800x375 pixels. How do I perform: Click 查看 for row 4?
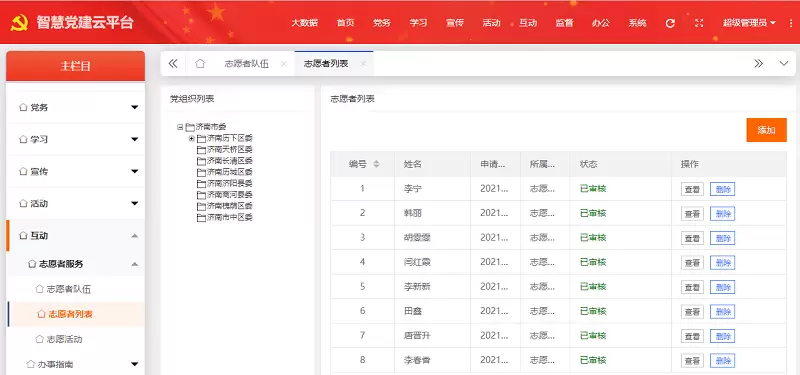click(692, 263)
